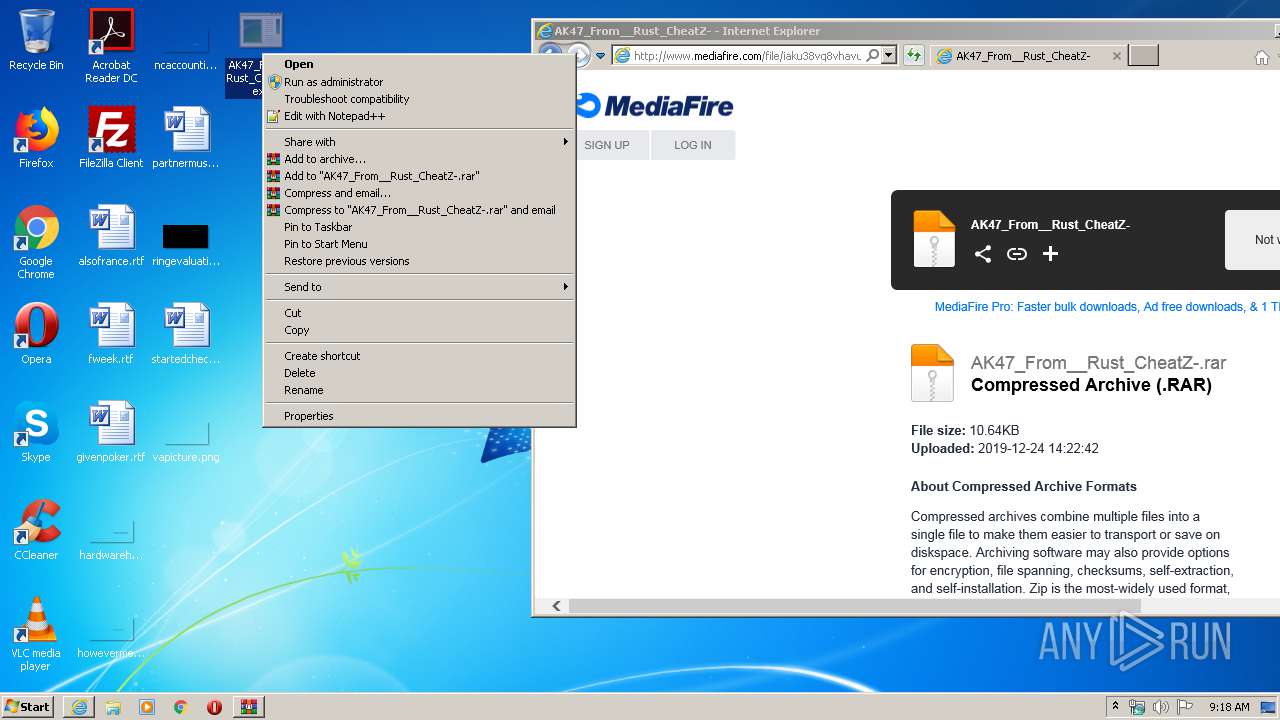Screen dimensions: 1280x720
Task: Launch Google Chrome desktop shortcut
Action: click(x=36, y=242)
